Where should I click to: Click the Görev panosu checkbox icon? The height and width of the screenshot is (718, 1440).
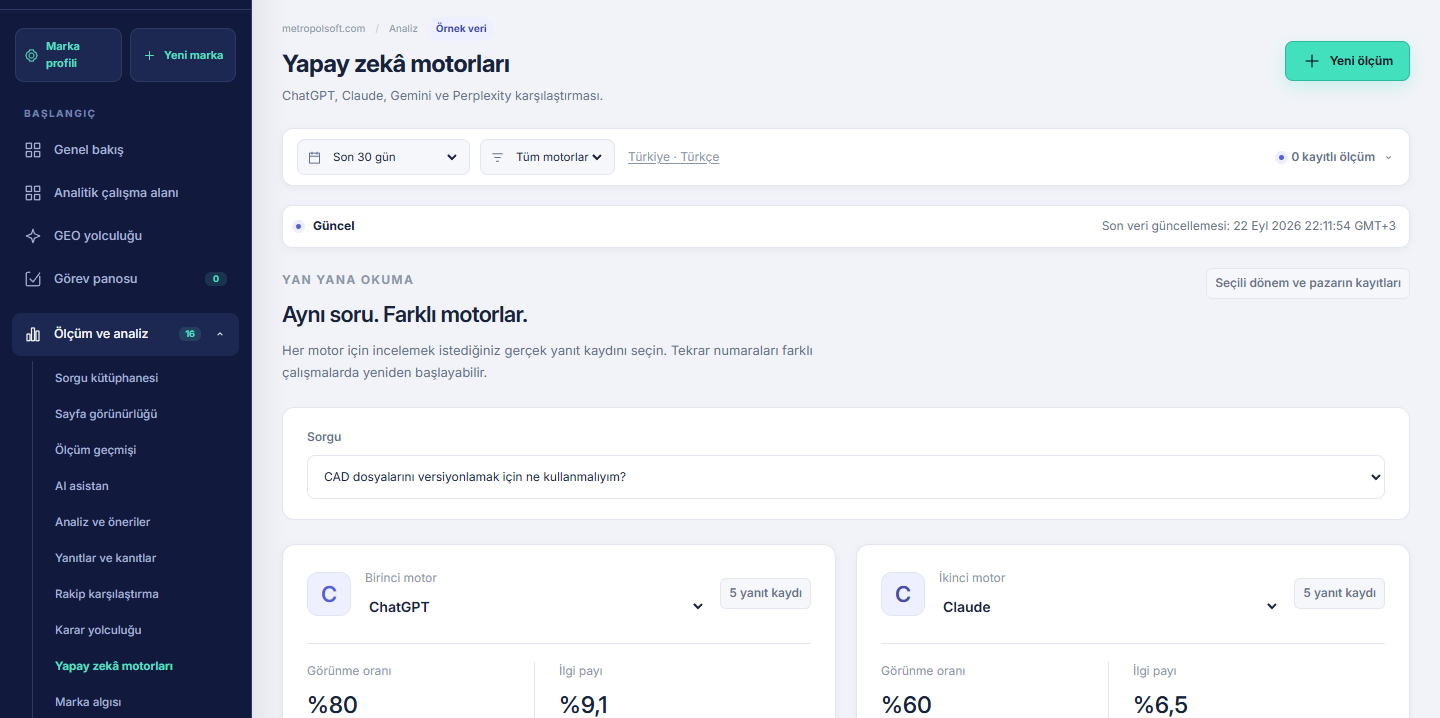click(33, 279)
